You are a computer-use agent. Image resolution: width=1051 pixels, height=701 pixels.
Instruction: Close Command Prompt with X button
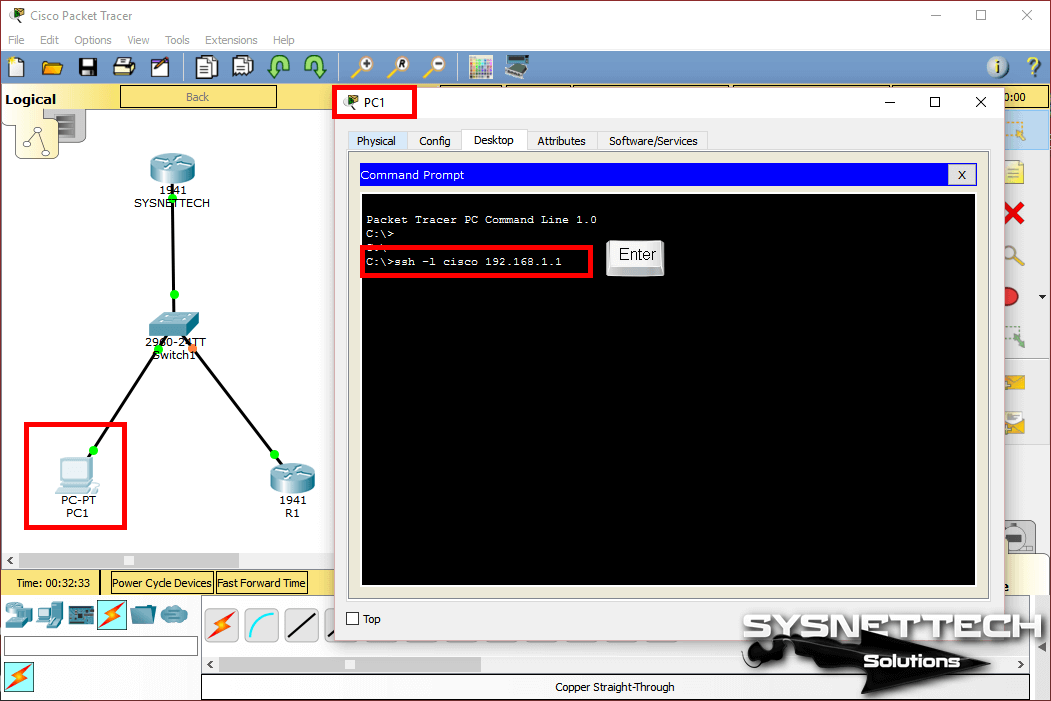point(961,175)
